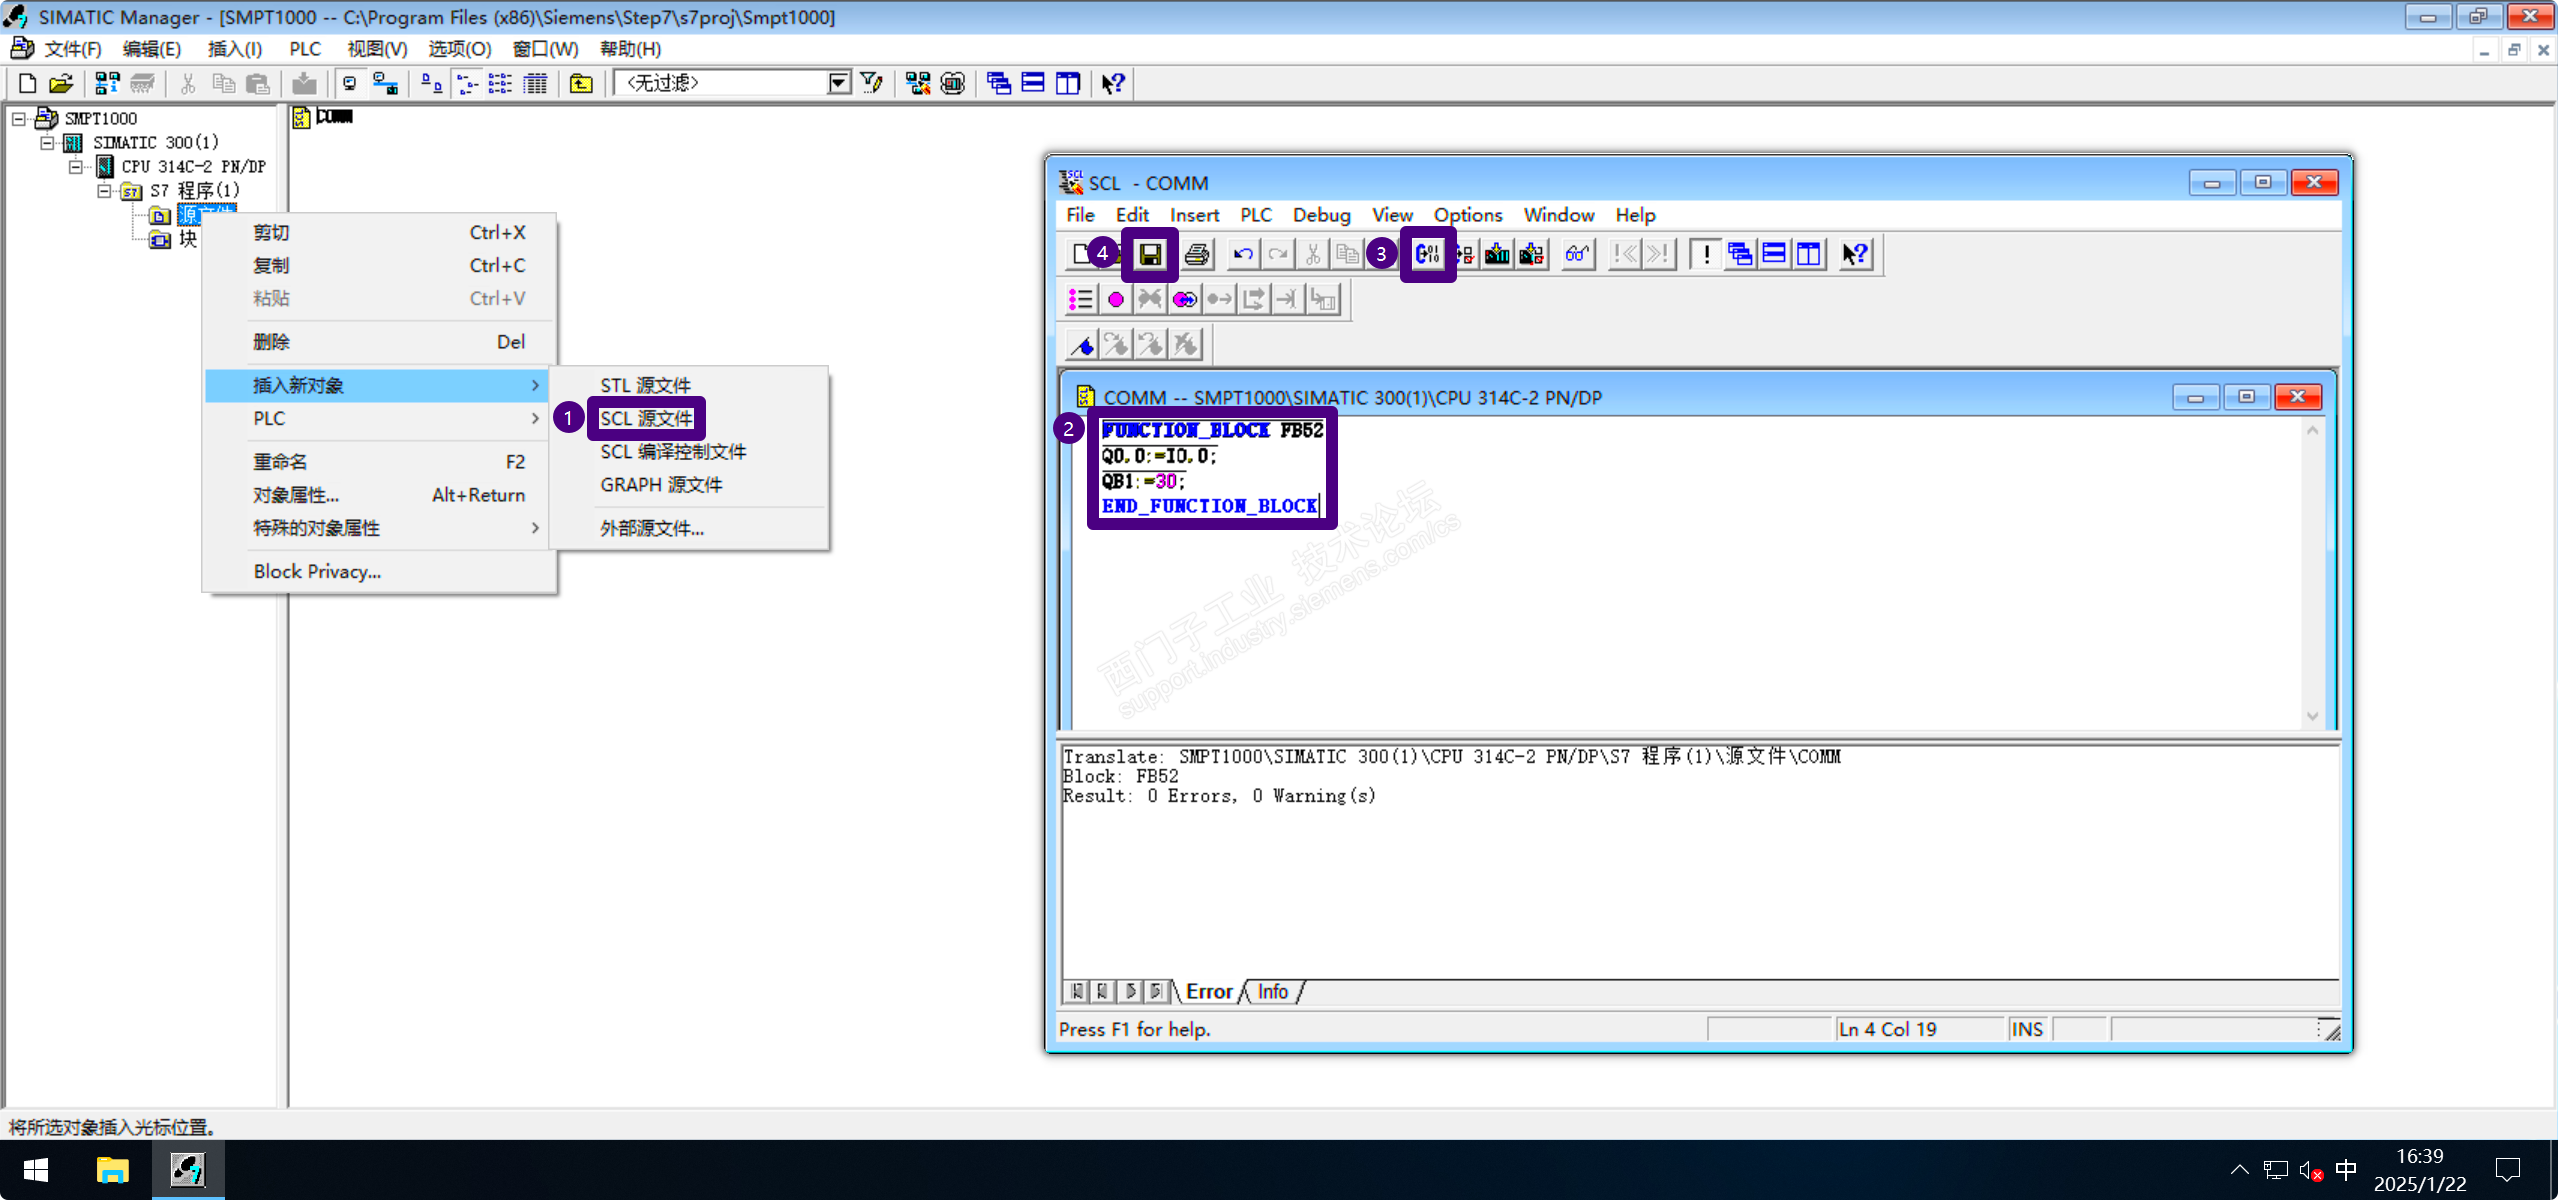Switch to the Info tab
Screen dimensions: 2558x1200
click(1272, 991)
